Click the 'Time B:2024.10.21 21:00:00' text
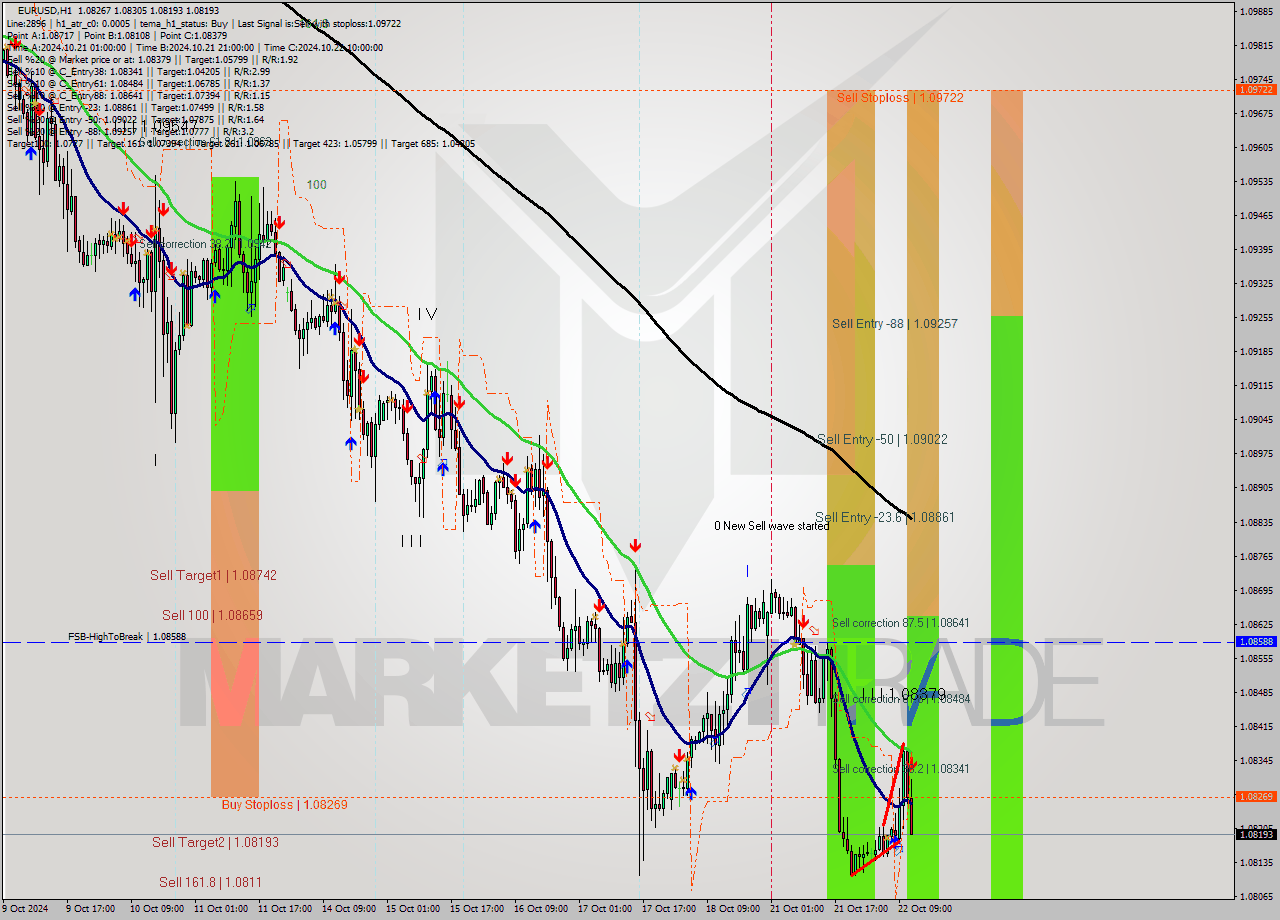1280x920 pixels. coord(195,47)
